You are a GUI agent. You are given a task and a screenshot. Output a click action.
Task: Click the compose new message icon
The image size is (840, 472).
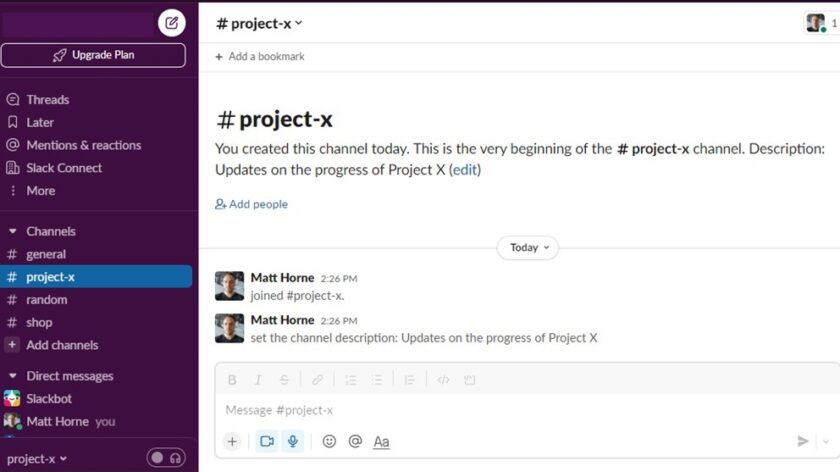click(171, 22)
